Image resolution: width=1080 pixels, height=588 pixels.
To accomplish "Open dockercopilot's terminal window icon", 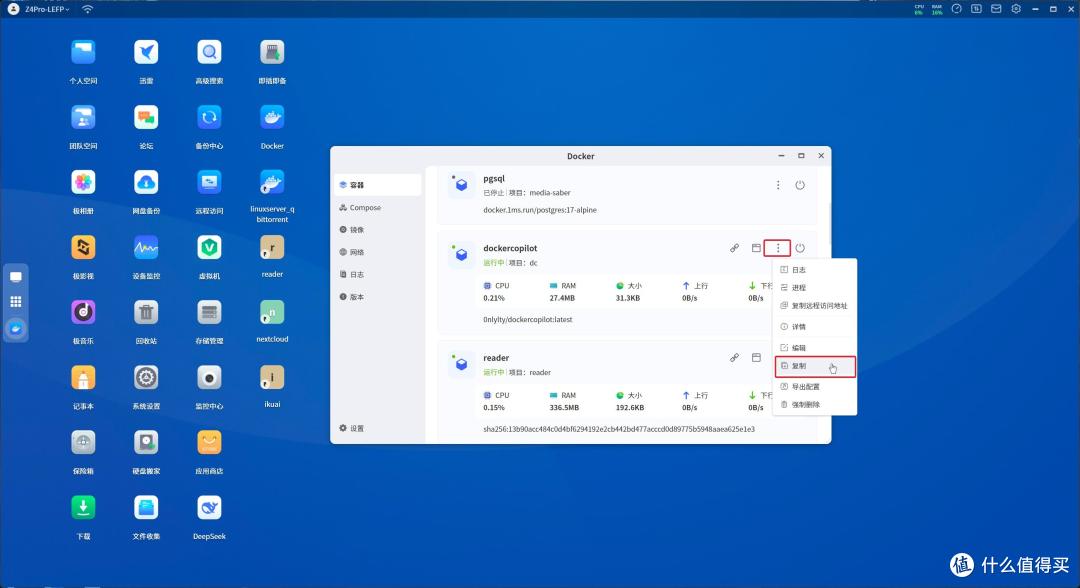I will 756,248.
